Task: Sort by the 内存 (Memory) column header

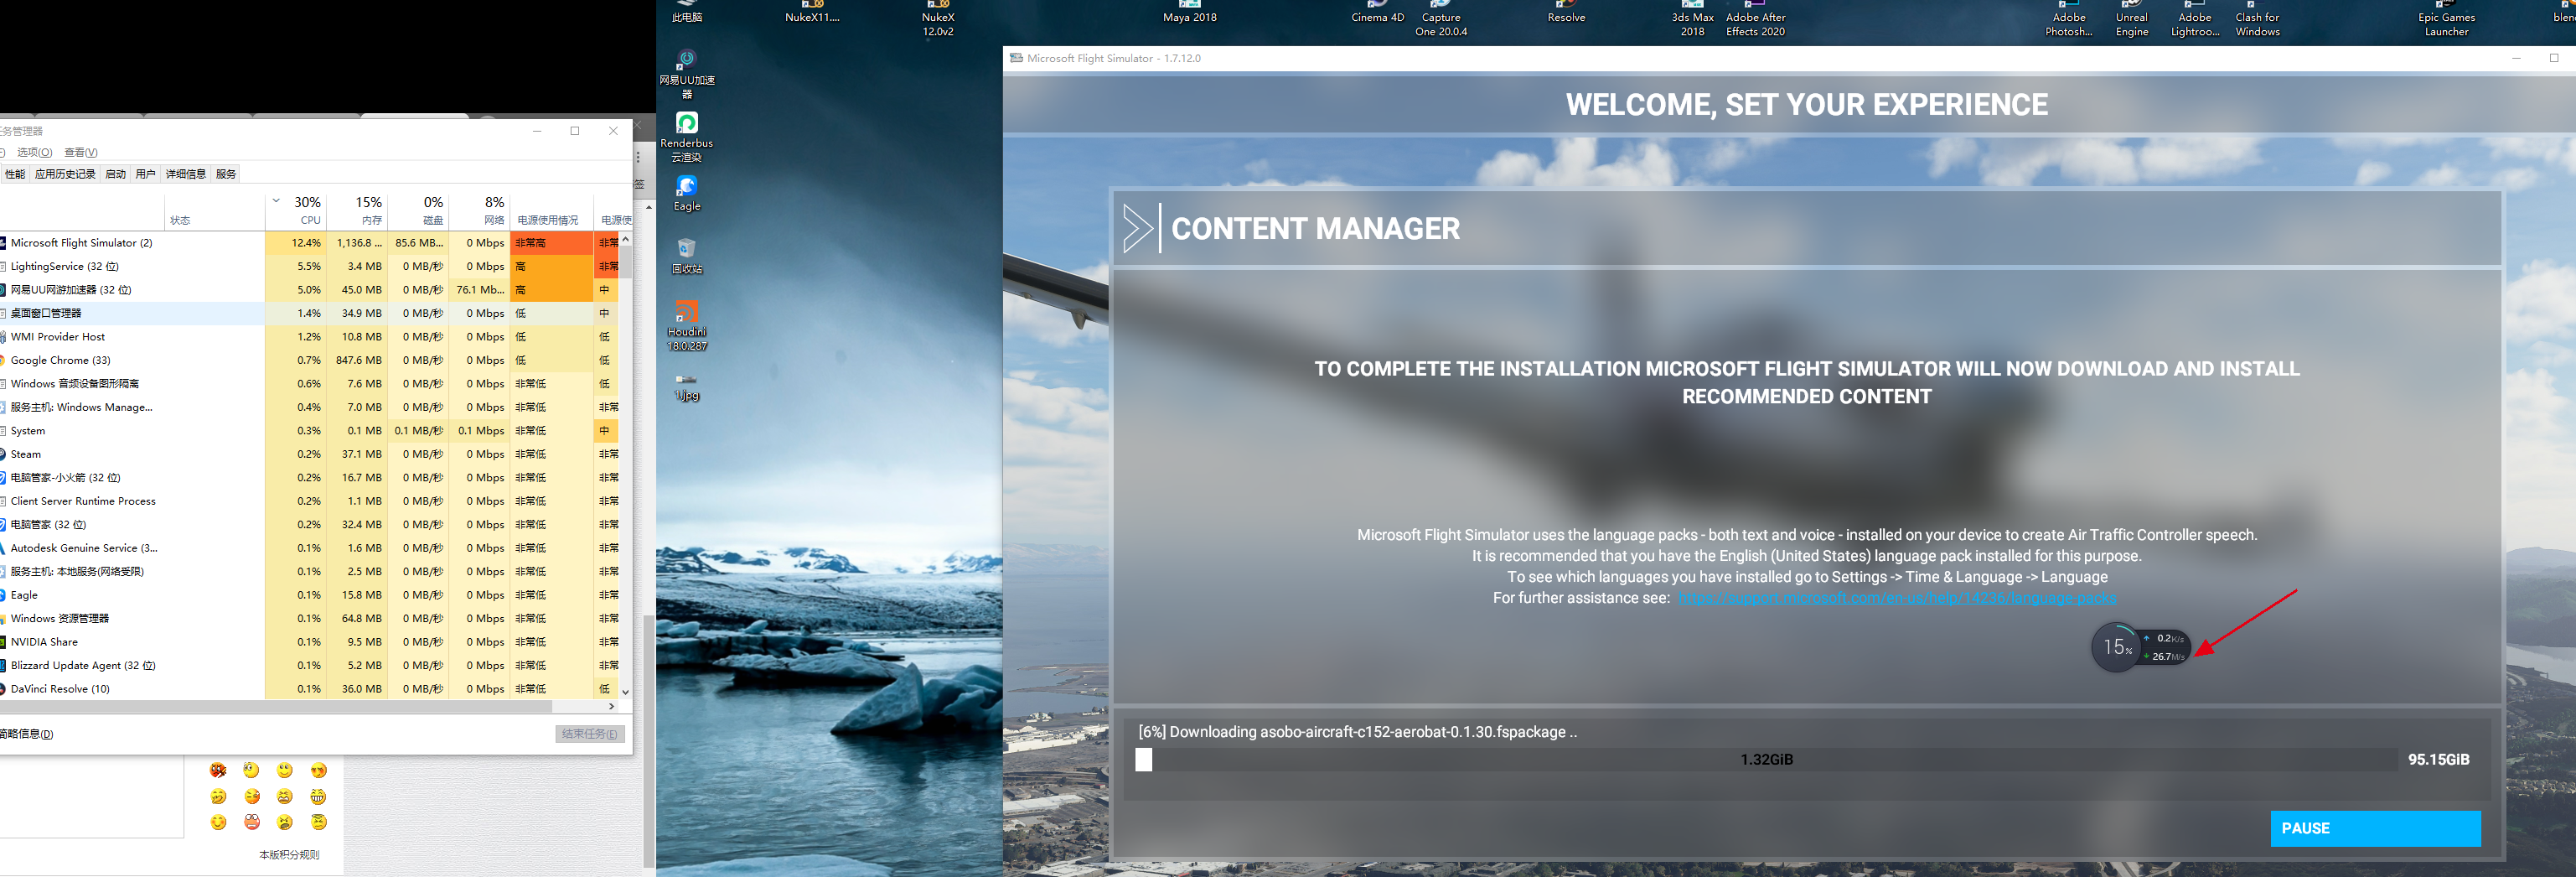Action: tap(368, 210)
